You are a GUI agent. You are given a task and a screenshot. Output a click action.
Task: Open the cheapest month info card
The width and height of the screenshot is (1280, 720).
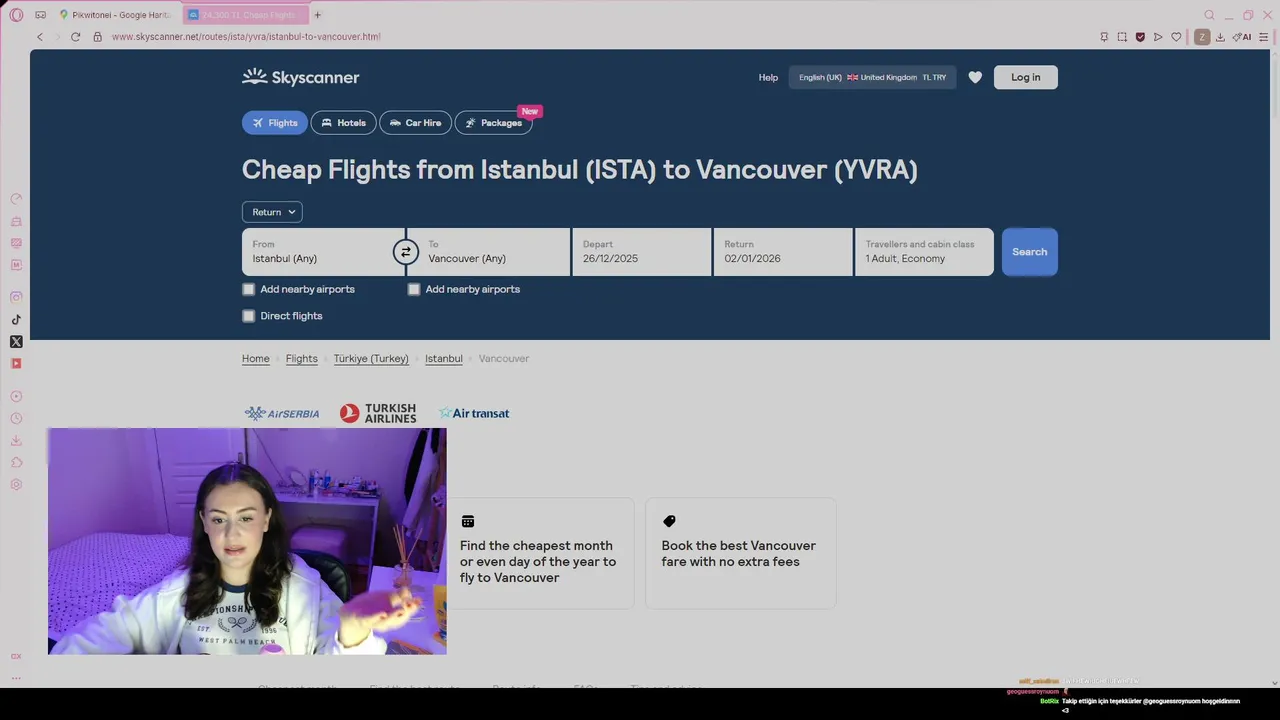[540, 553]
